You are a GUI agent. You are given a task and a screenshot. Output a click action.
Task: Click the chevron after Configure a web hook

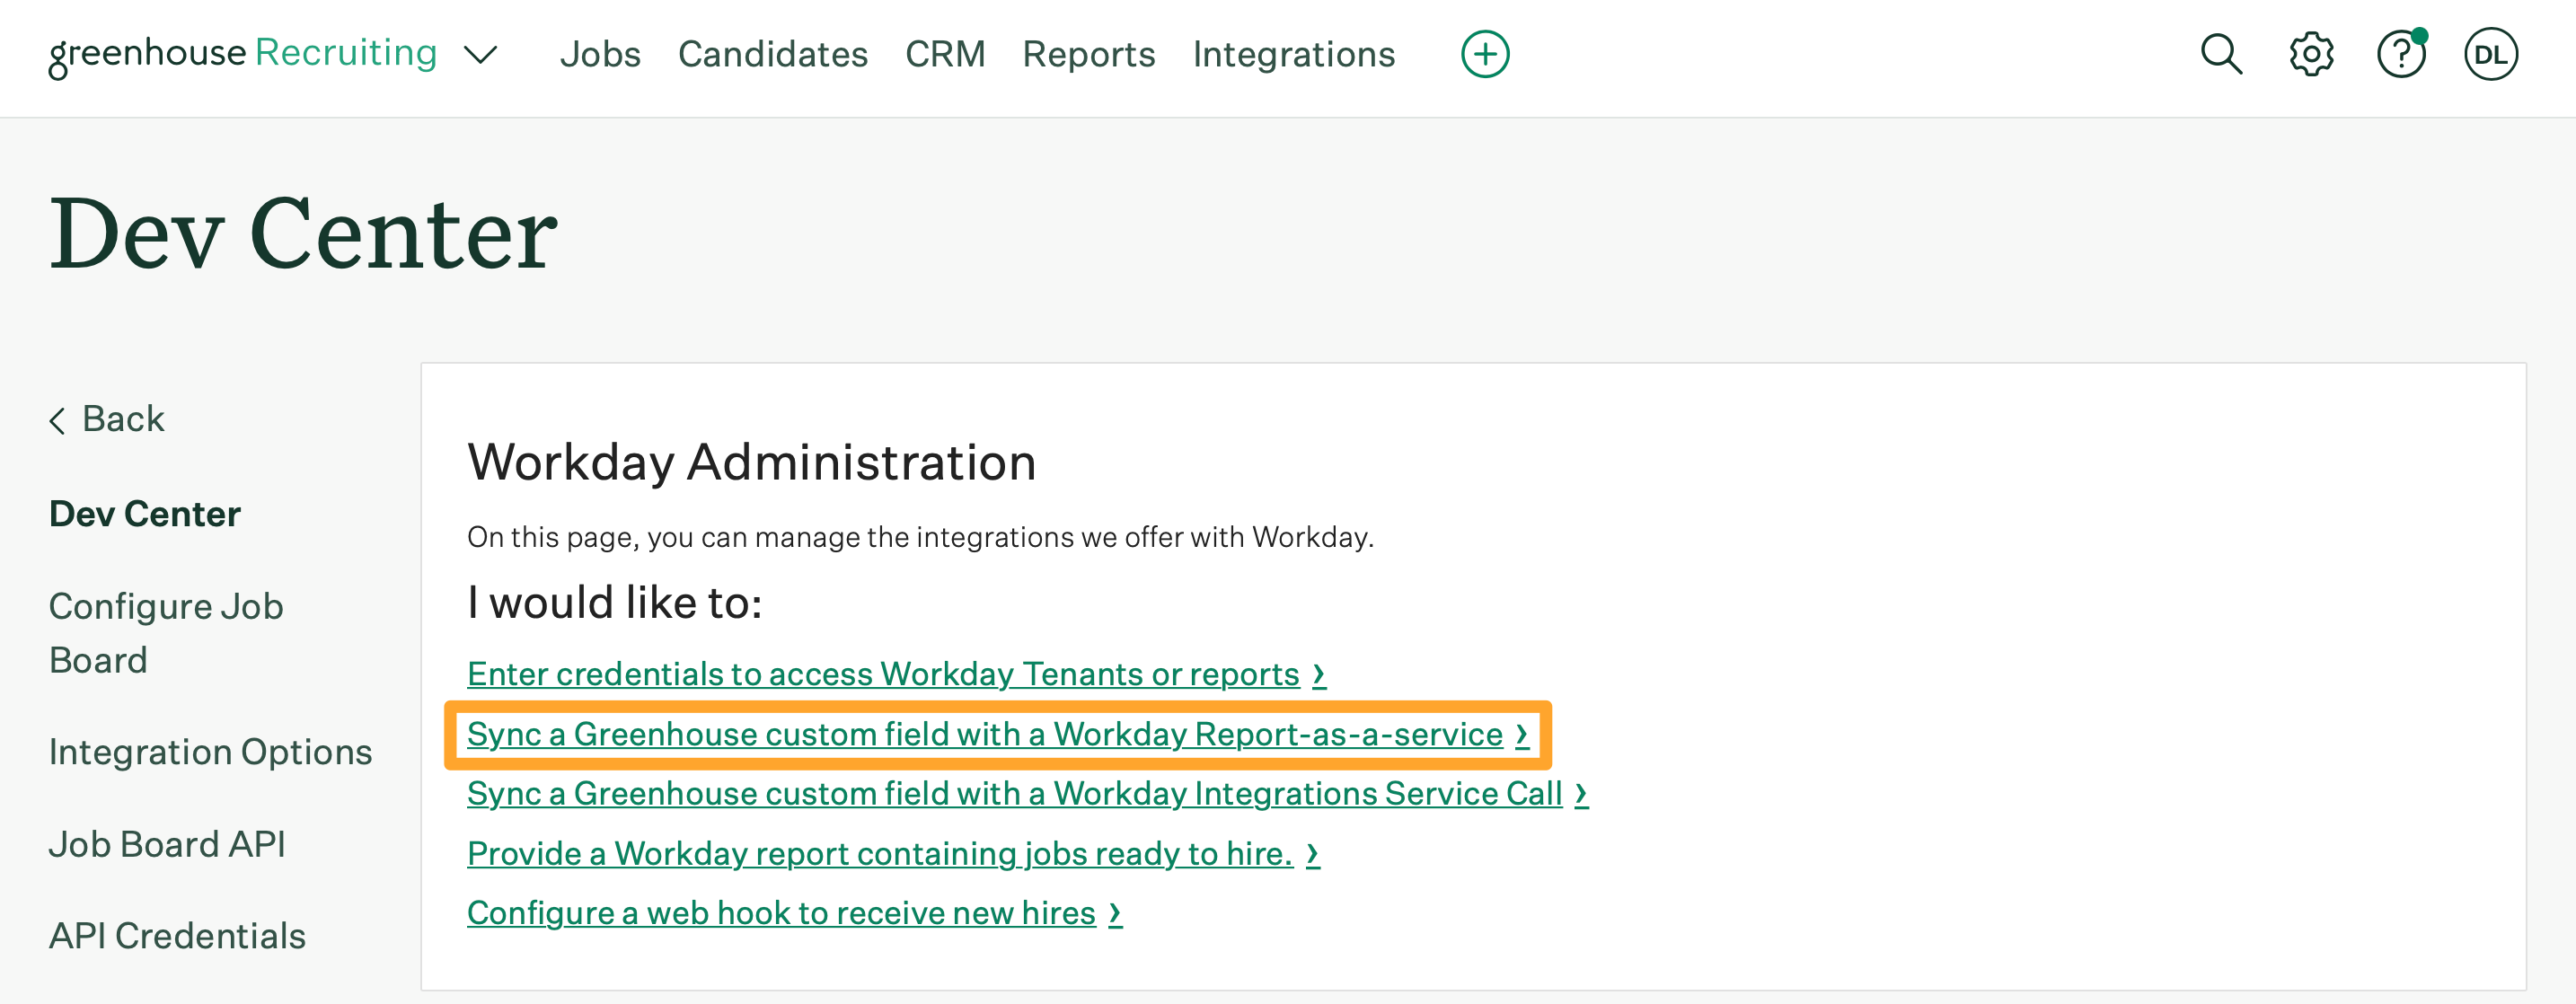pyautogui.click(x=1113, y=913)
